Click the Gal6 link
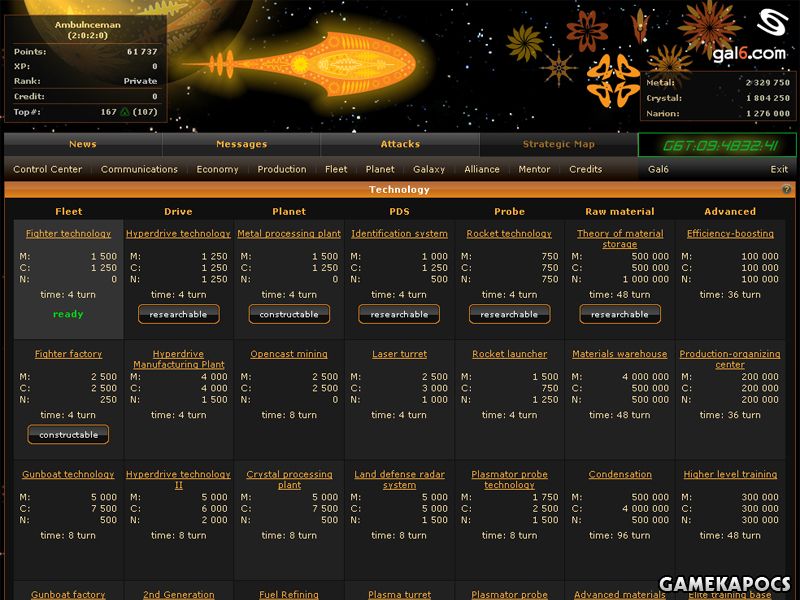Image resolution: width=800 pixels, height=600 pixels. [658, 169]
